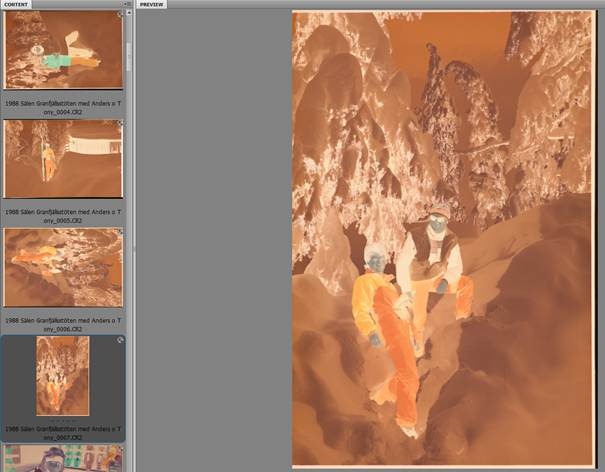Switch to the PREVIEW panel tab

pyautogui.click(x=151, y=4)
